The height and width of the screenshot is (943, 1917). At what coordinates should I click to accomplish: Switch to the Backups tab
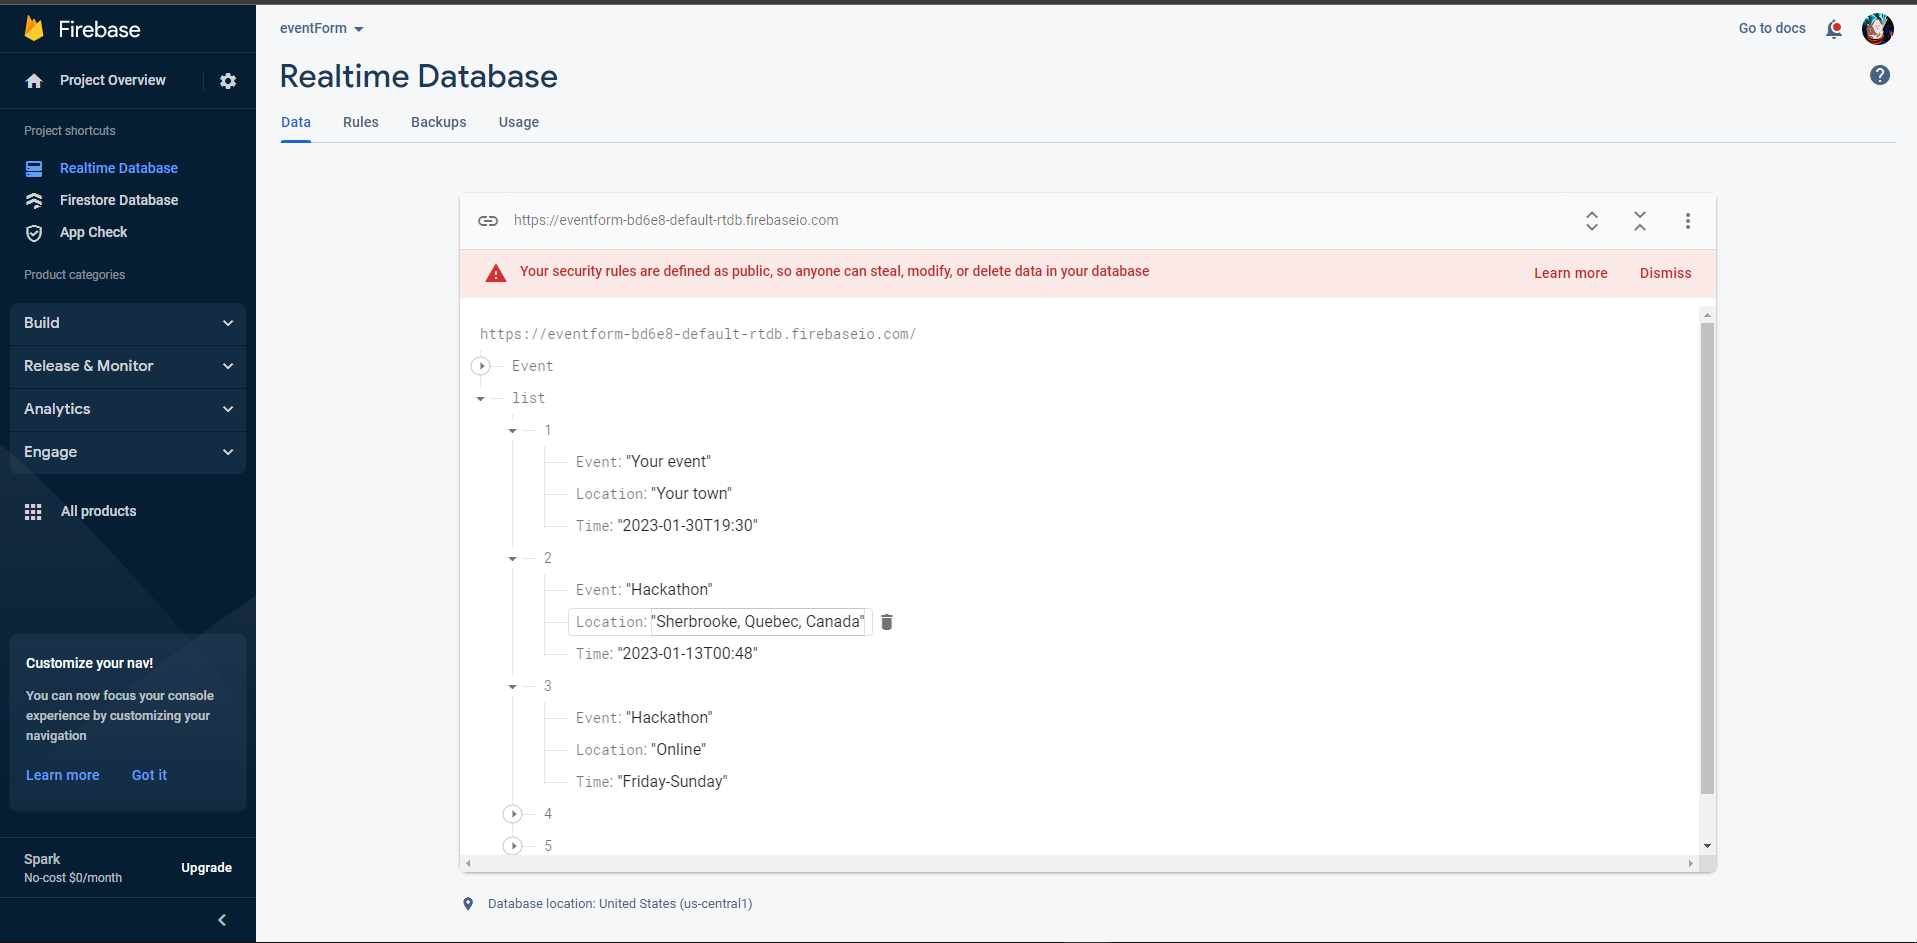click(x=439, y=122)
